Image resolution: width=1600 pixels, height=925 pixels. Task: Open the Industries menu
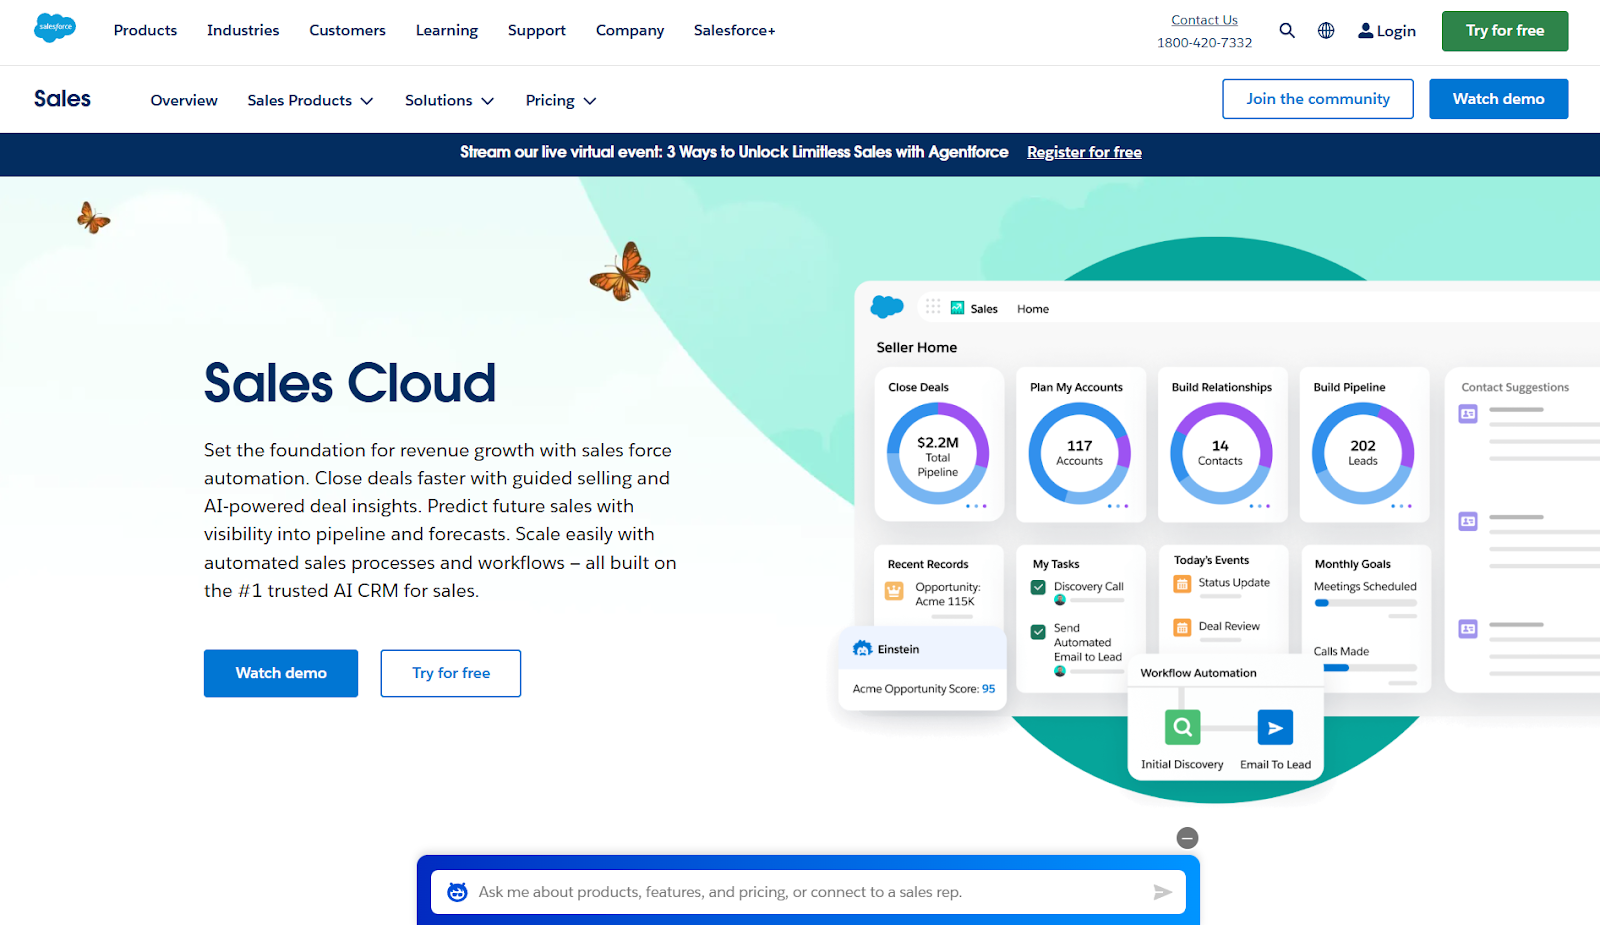[x=243, y=31]
